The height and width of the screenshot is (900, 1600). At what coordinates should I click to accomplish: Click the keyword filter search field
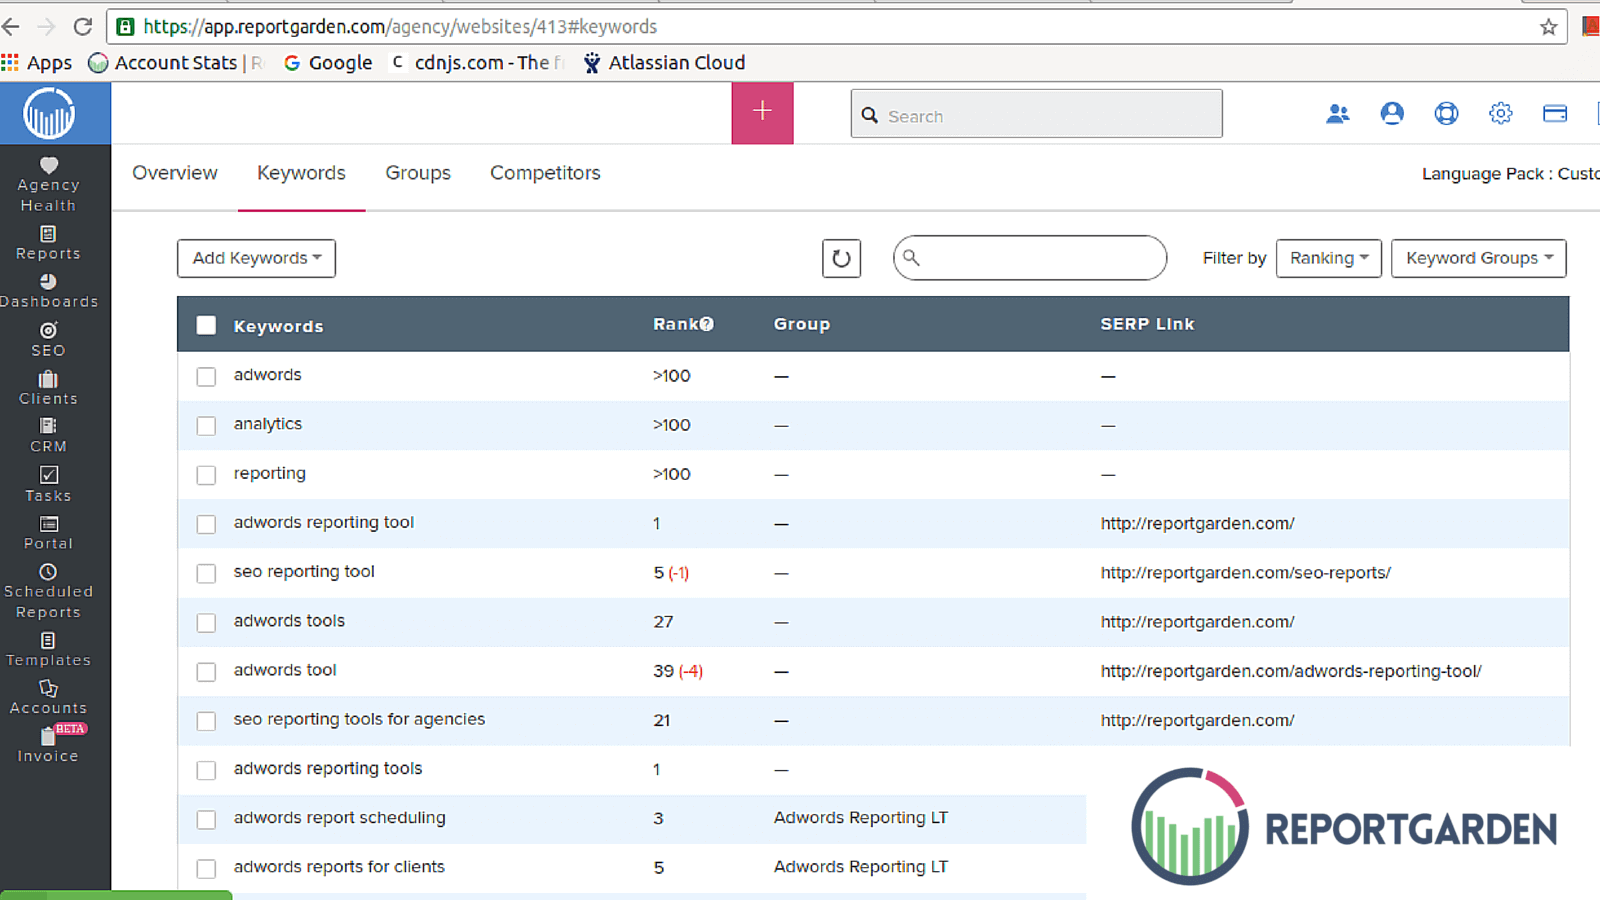[x=1040, y=258]
